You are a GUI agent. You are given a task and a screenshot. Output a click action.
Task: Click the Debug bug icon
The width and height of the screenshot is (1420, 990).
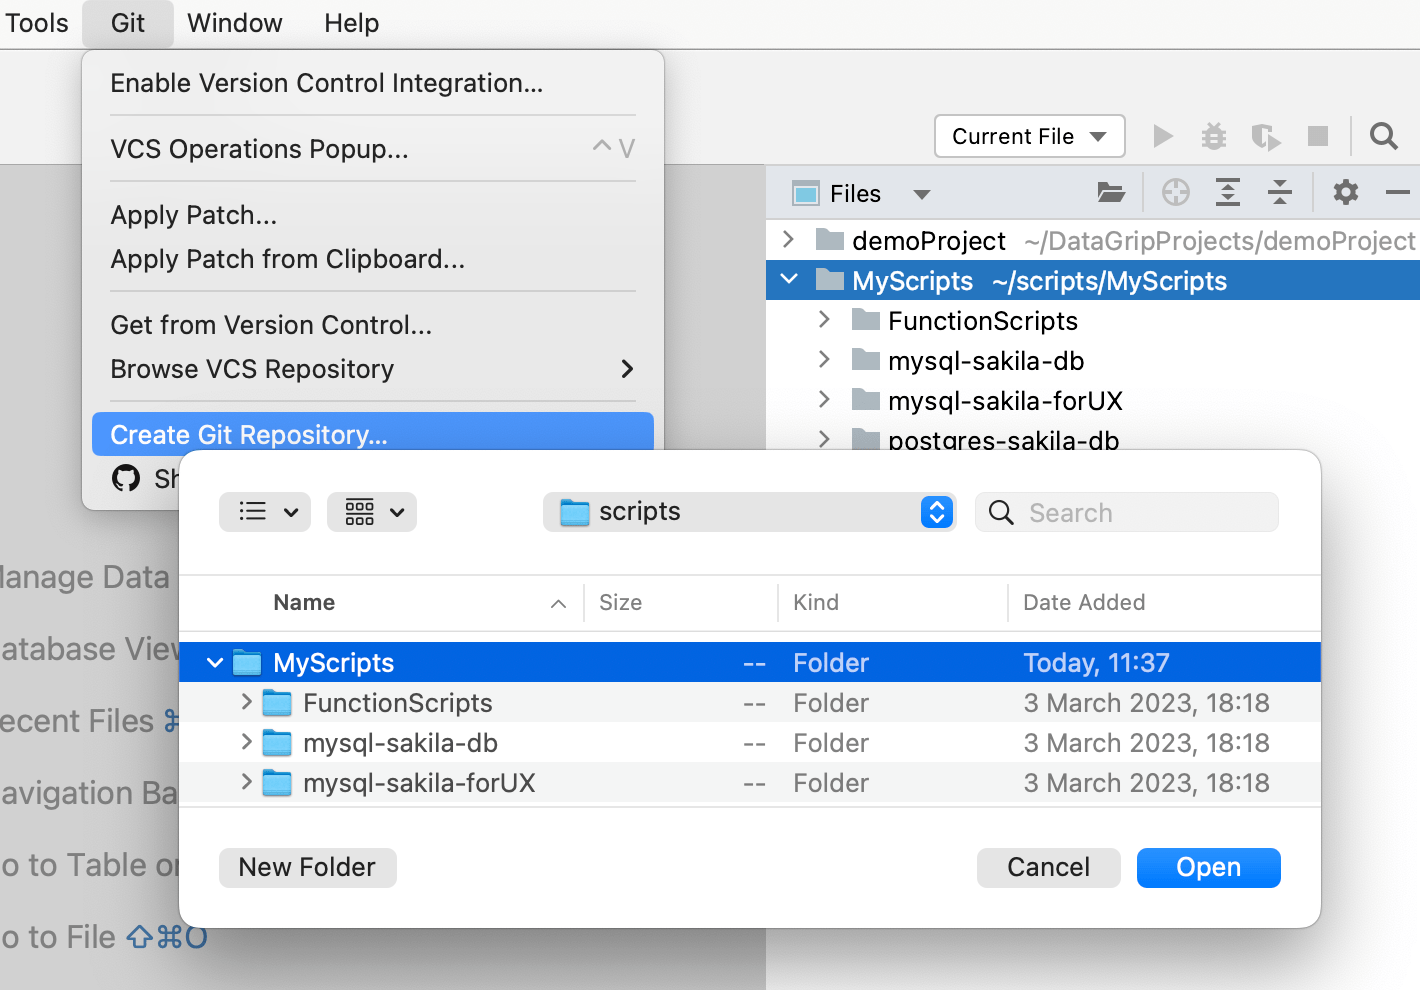pos(1214,136)
